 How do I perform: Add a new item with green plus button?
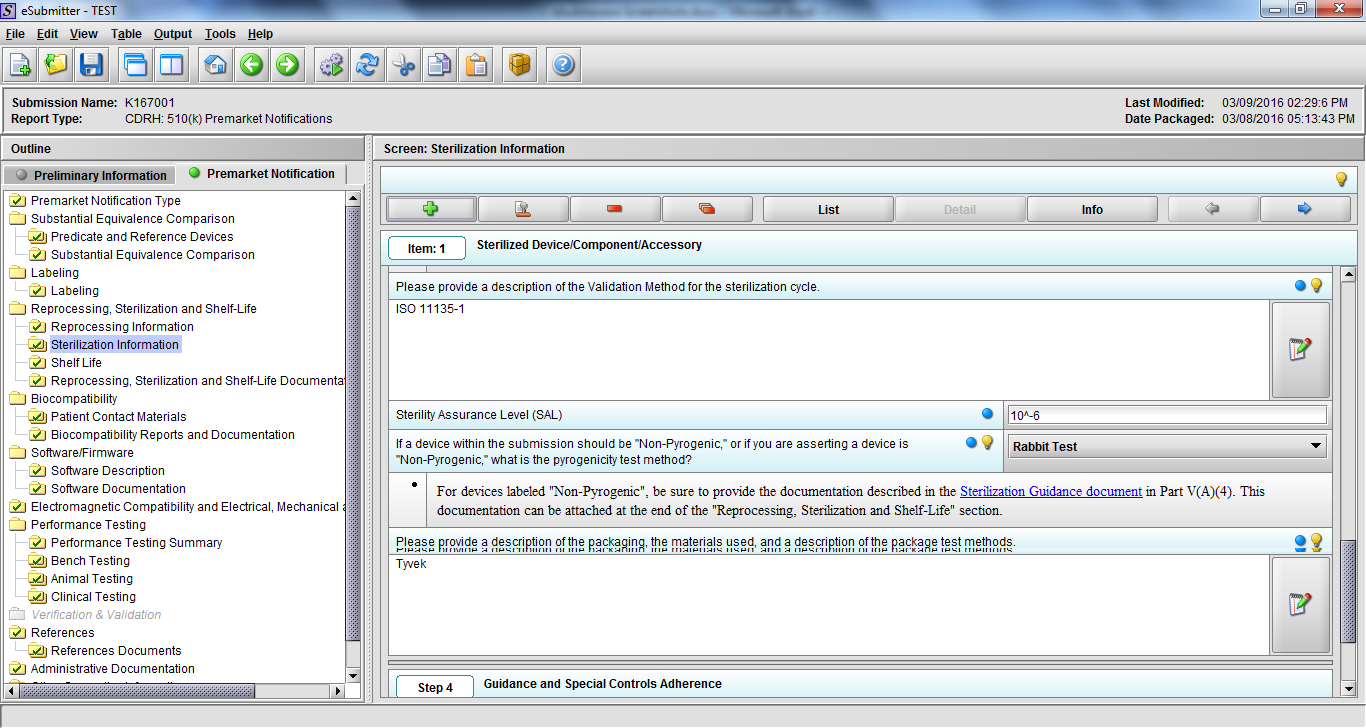[x=431, y=209]
